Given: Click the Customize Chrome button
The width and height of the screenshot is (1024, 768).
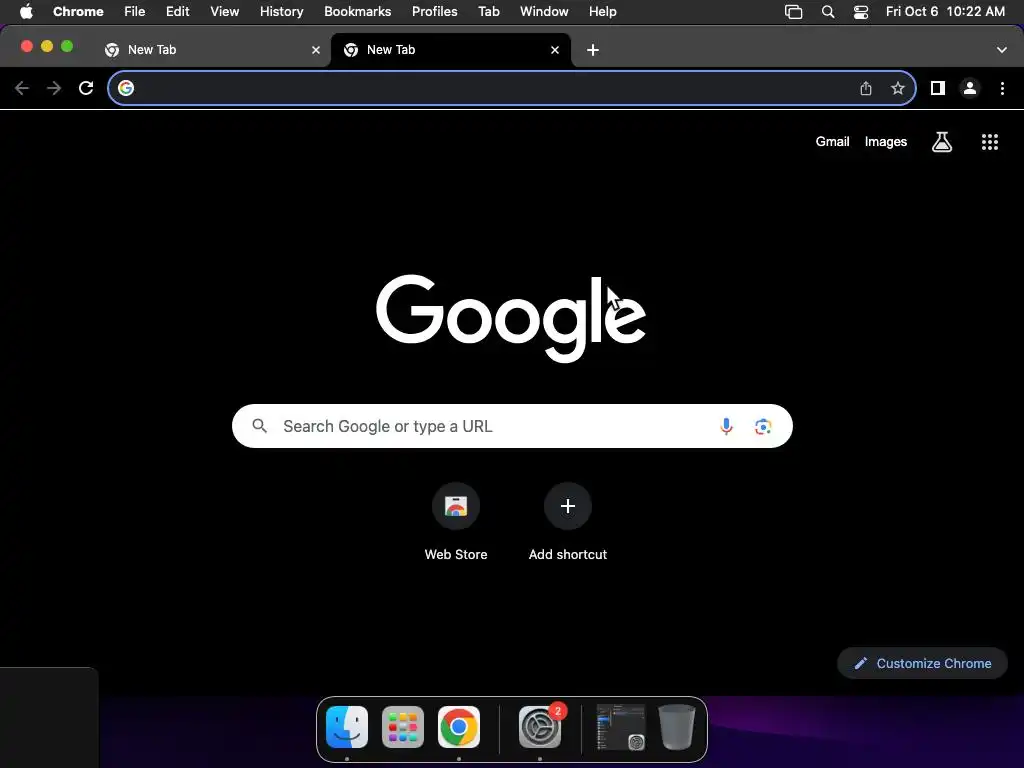Looking at the screenshot, I should point(923,664).
